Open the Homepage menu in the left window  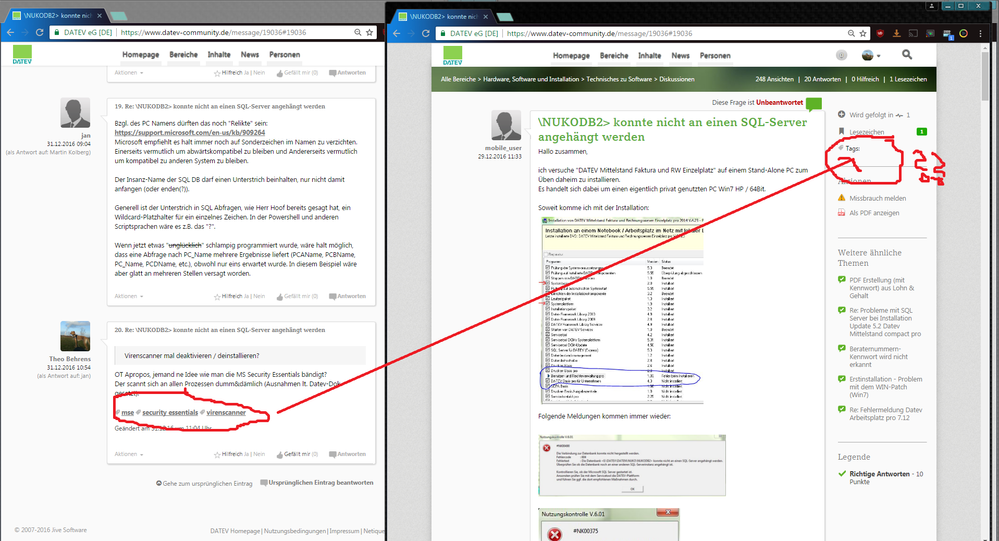[x=141, y=55]
